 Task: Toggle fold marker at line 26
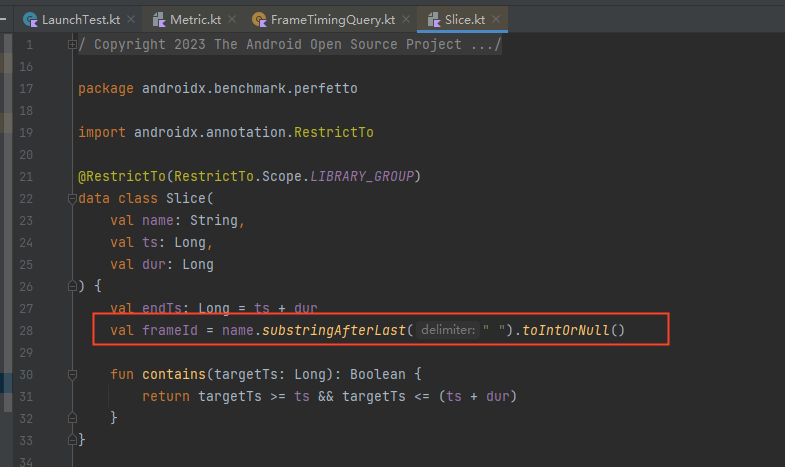72,286
